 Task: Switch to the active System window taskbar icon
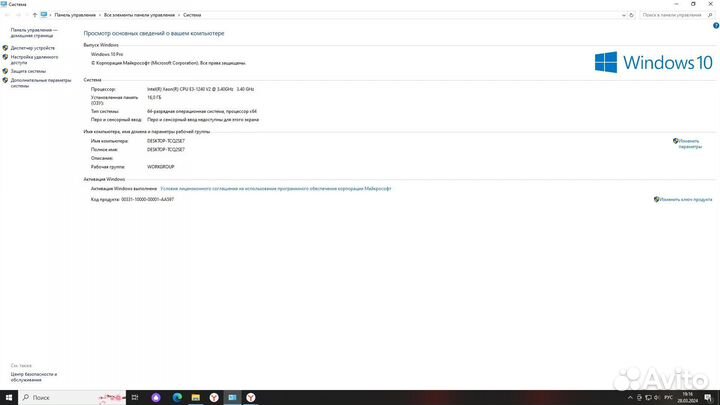click(232, 398)
